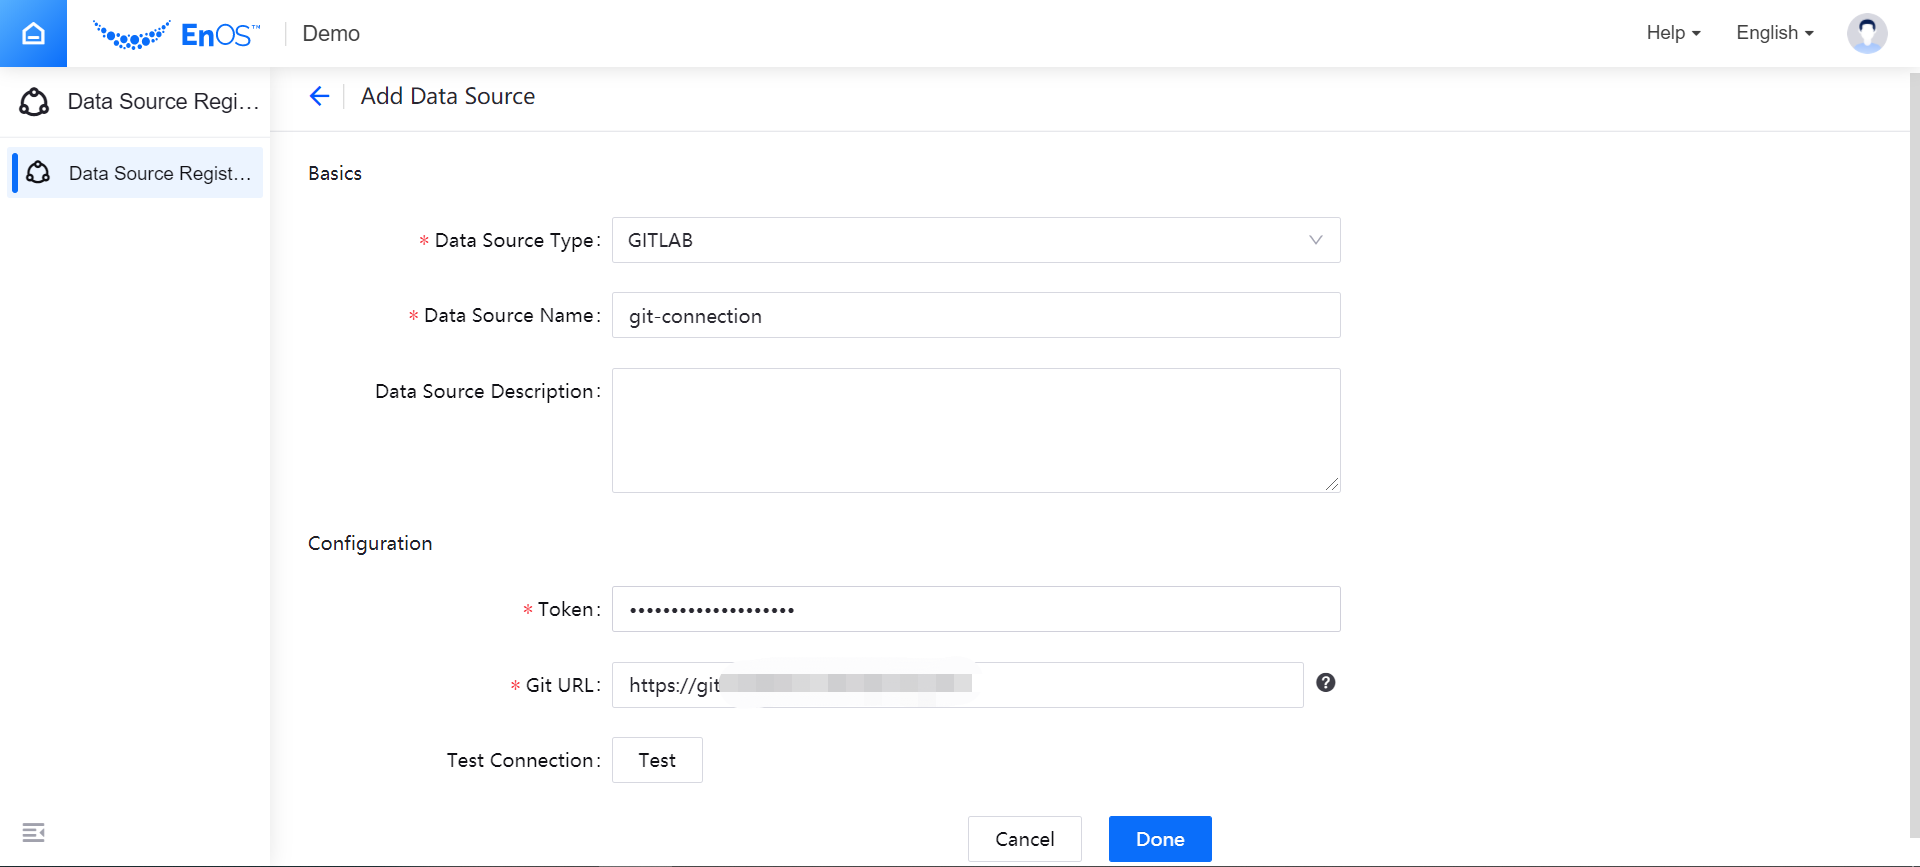Collapse the sidebar with the bottom menu icon
This screenshot has width=1920, height=867.
click(x=33, y=832)
